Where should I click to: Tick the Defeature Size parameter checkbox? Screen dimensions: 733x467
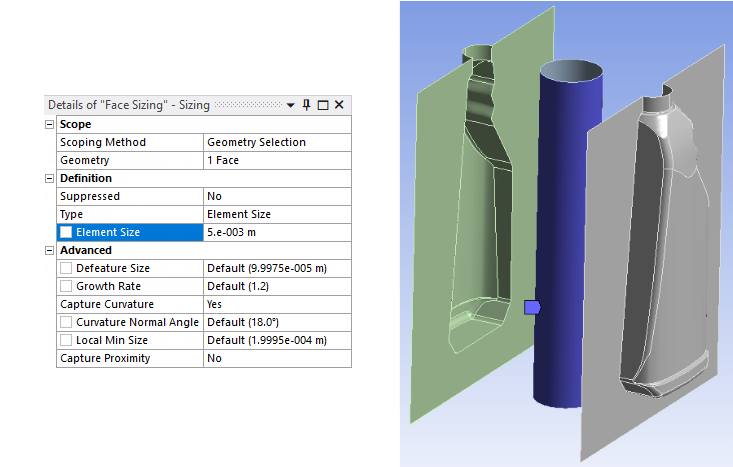coord(66,268)
